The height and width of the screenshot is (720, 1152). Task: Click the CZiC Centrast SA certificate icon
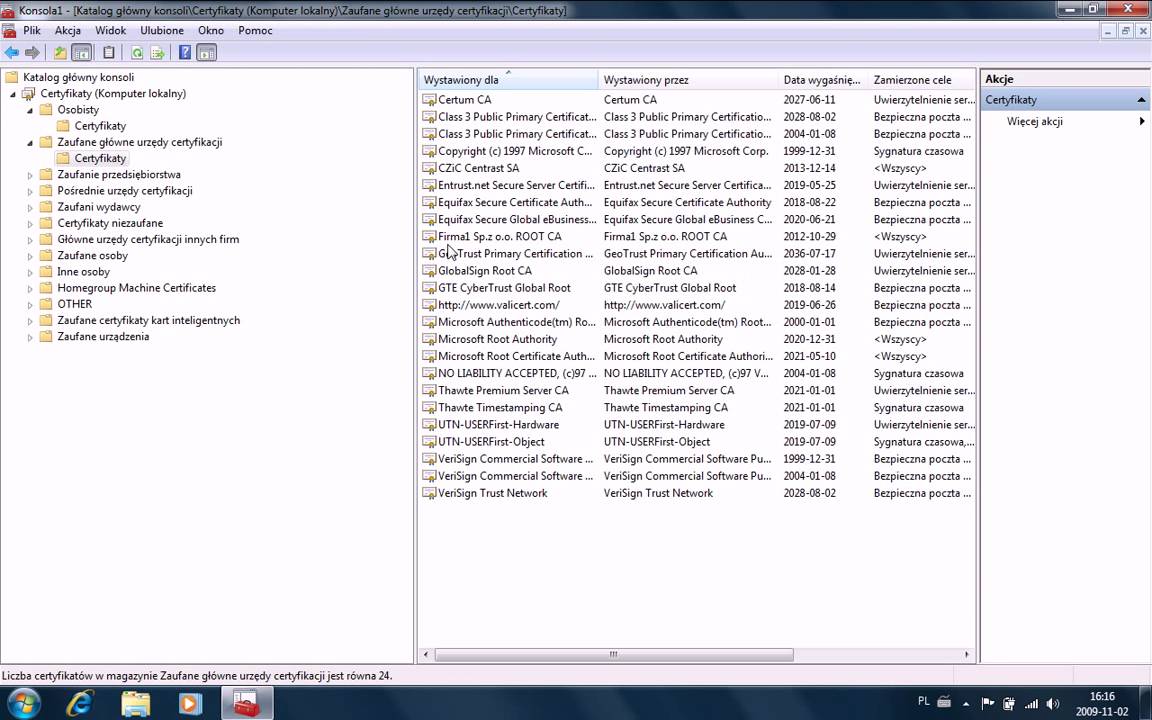[429, 168]
